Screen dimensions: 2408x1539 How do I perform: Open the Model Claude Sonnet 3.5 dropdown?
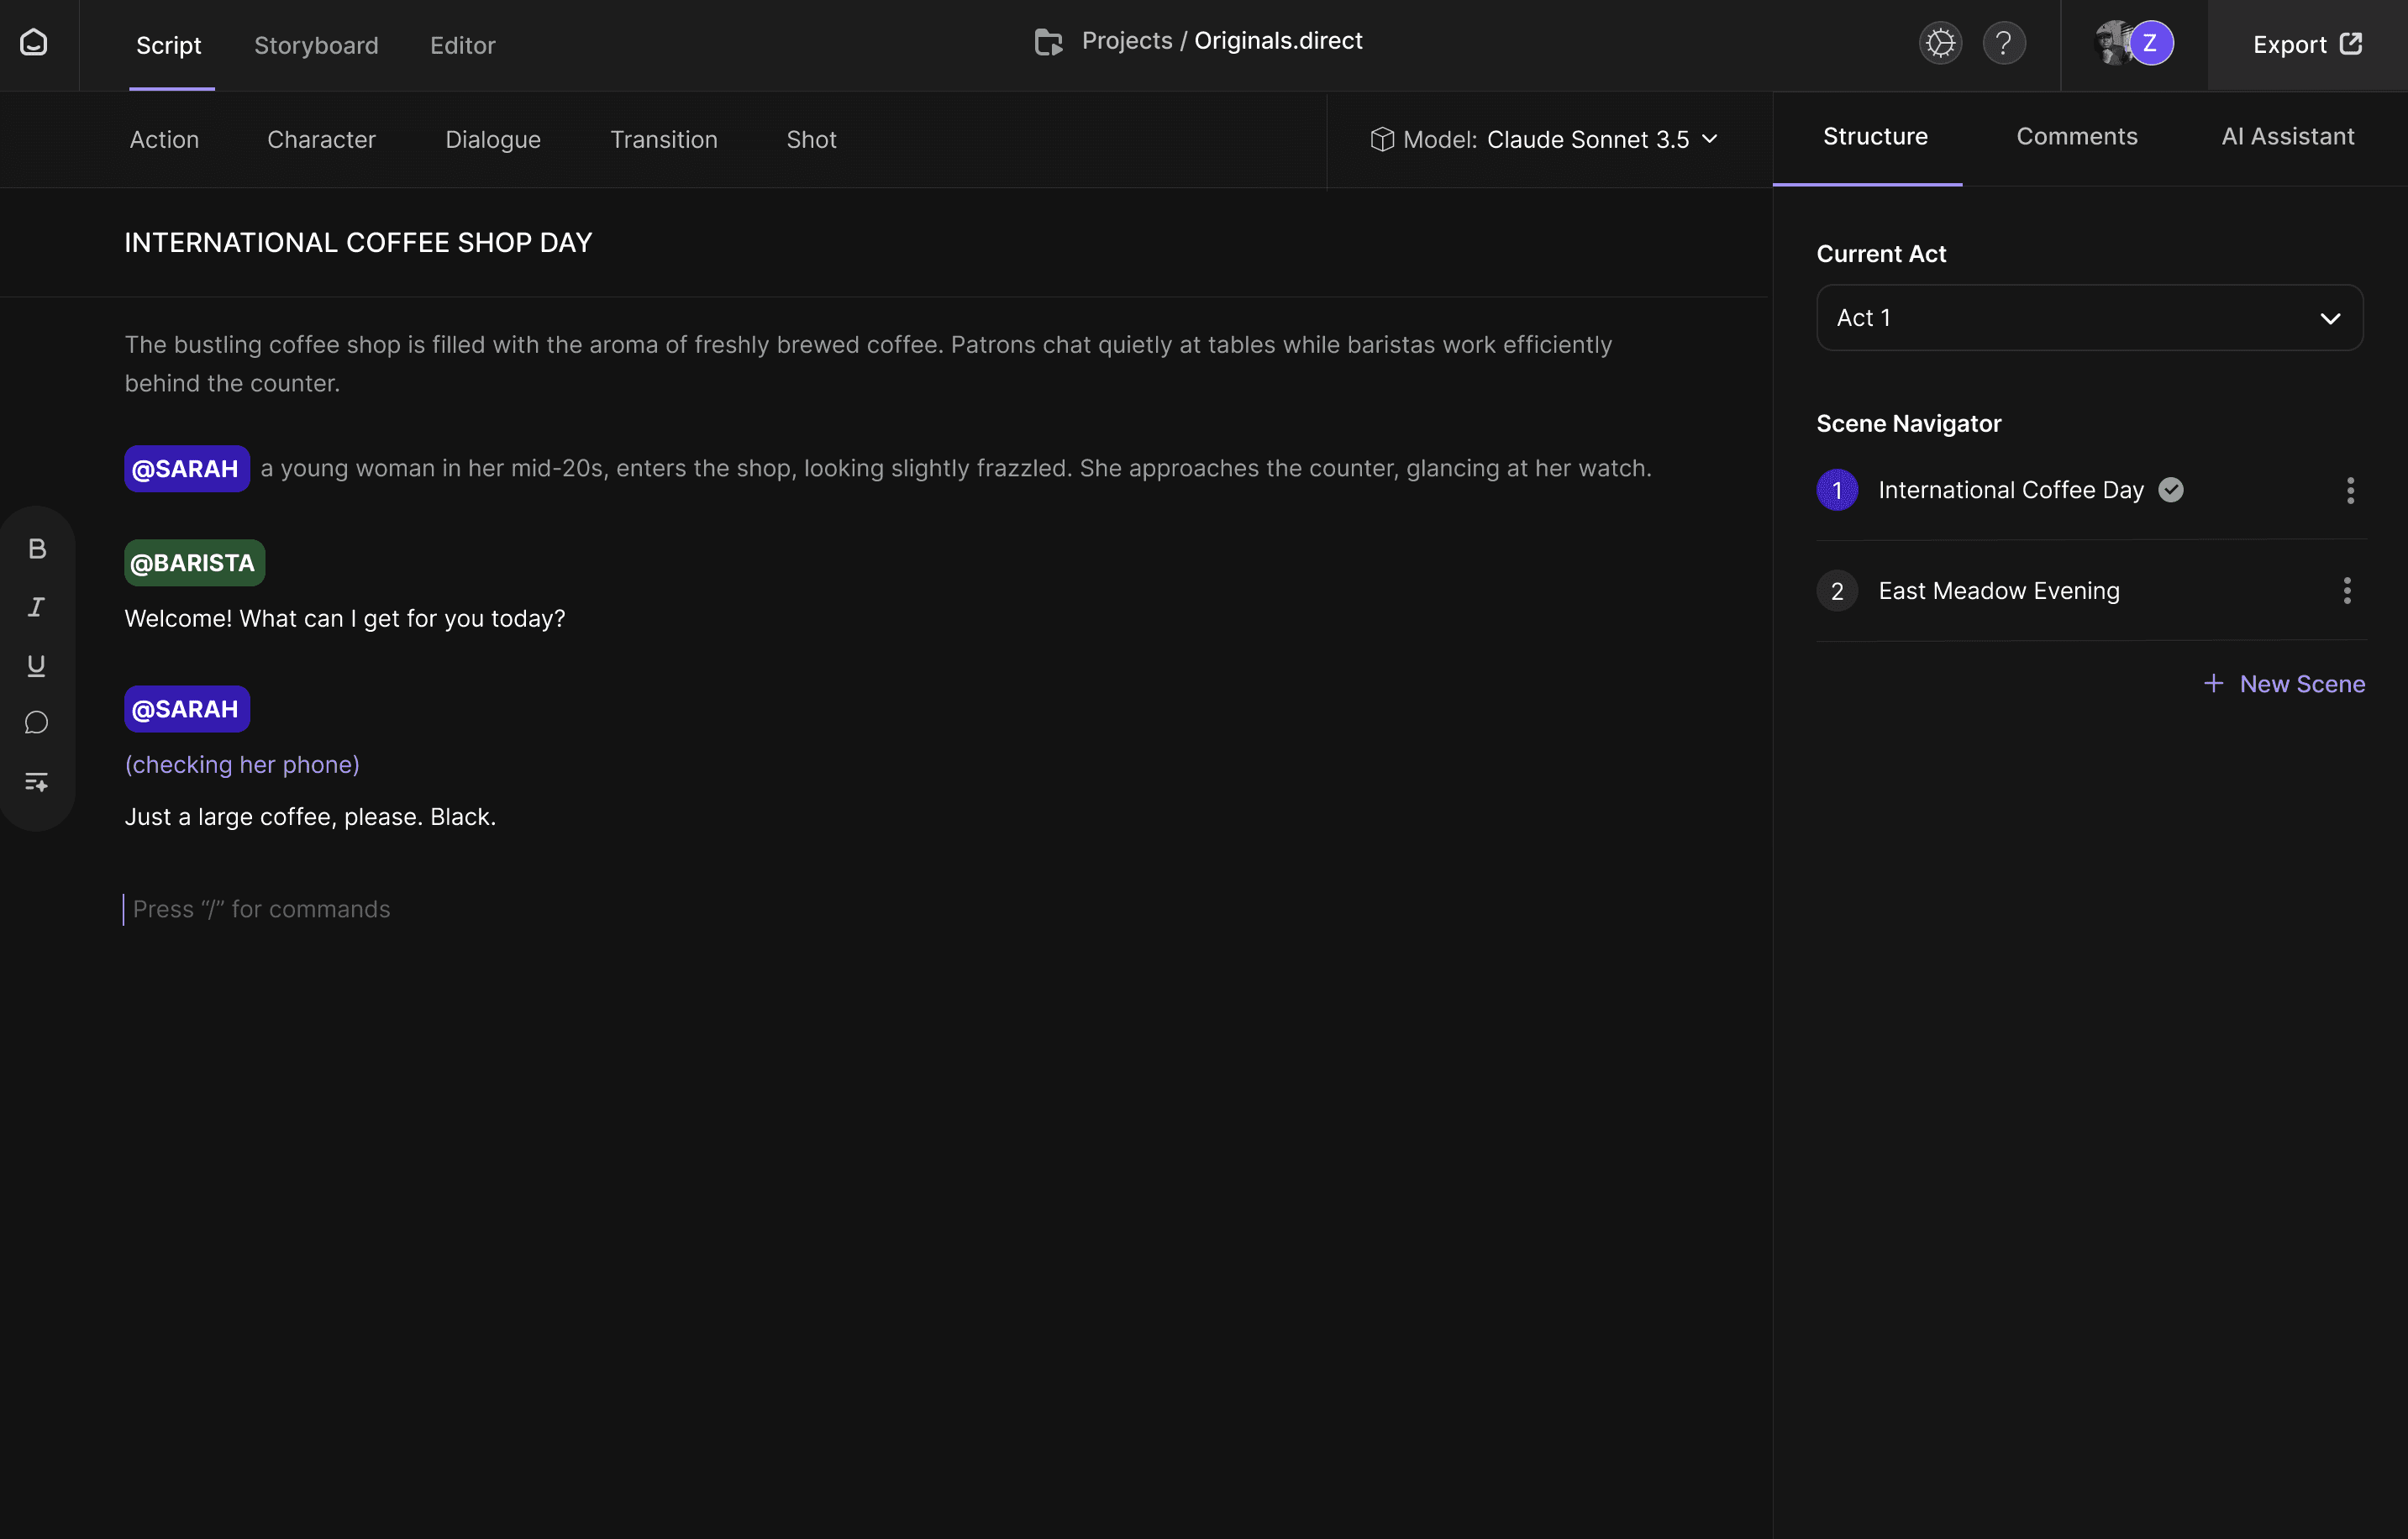click(x=1545, y=140)
